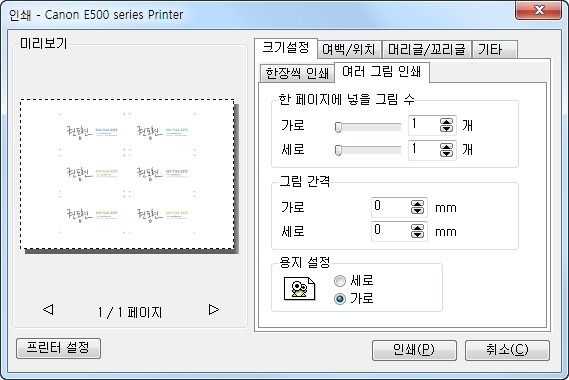Switch to the 크기설정 tab
The image size is (569, 380).
pyautogui.click(x=286, y=48)
